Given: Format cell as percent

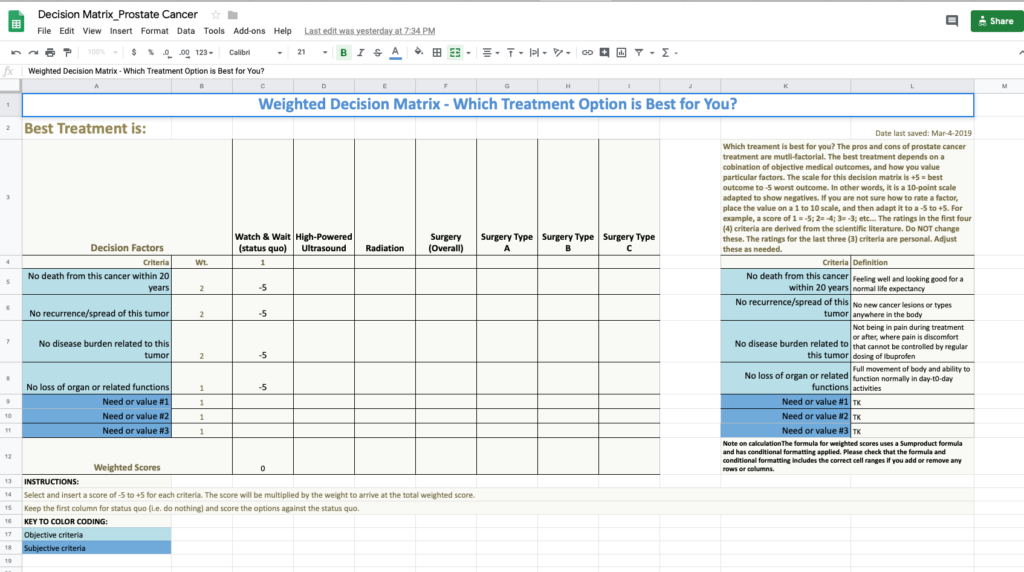Looking at the screenshot, I should pyautogui.click(x=151, y=53).
